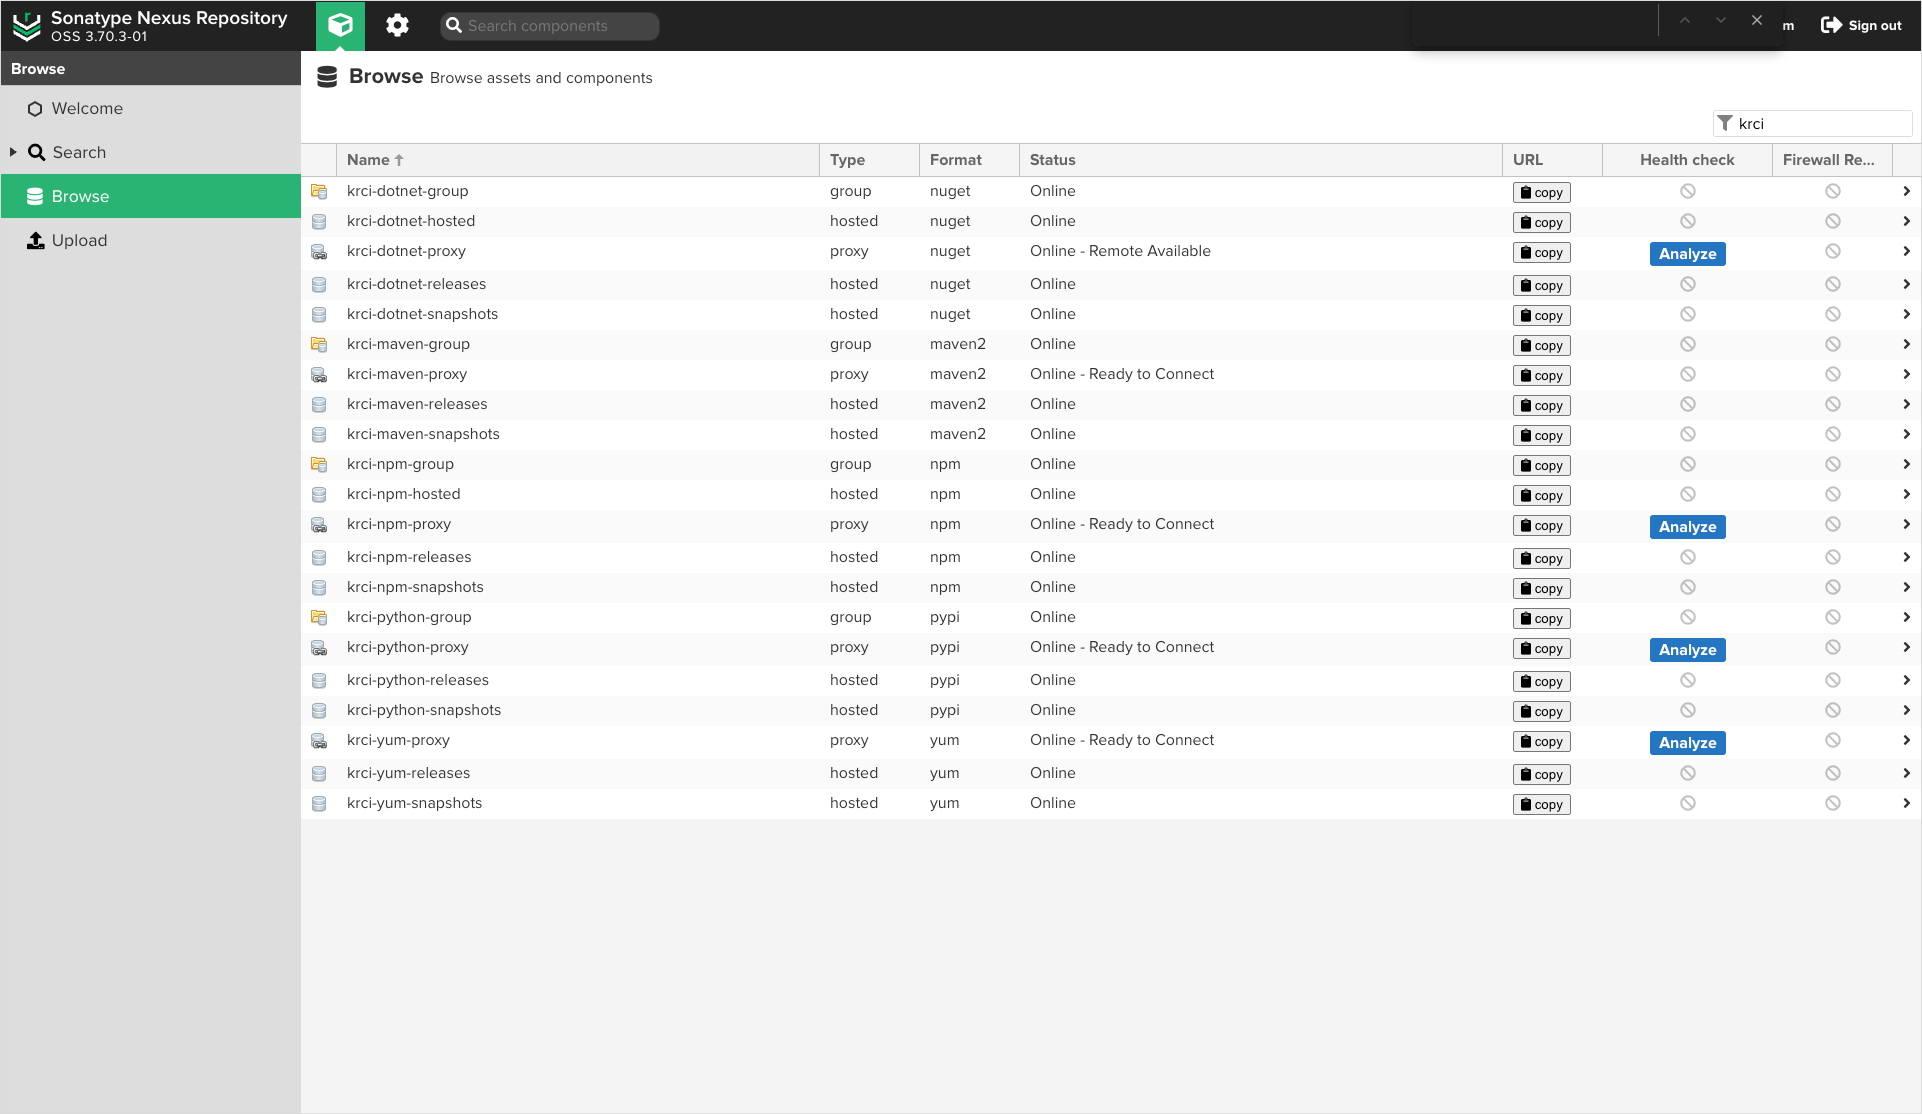Expand the Search section in the sidebar
Viewport: 1922px width, 1114px height.
(13, 152)
